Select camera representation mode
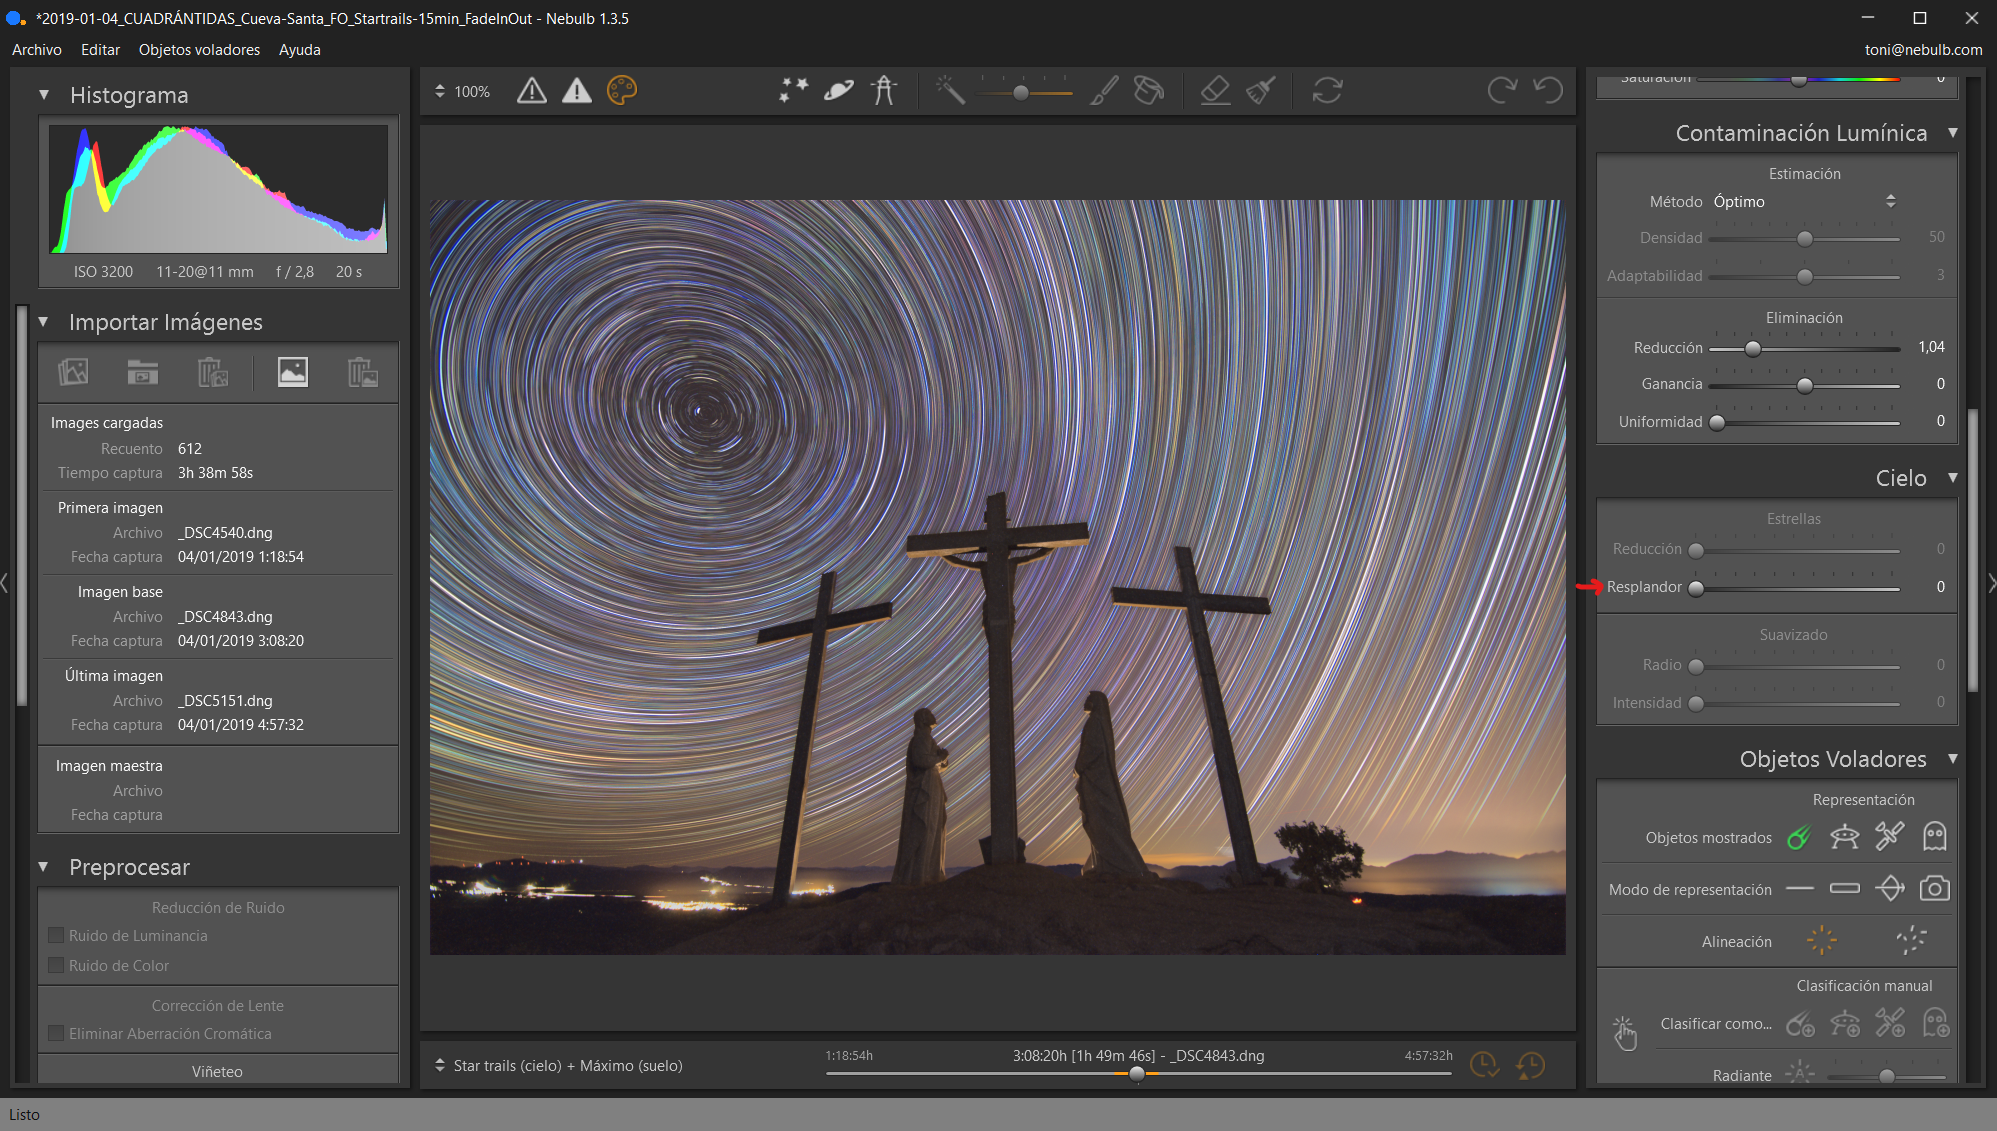 [1935, 888]
